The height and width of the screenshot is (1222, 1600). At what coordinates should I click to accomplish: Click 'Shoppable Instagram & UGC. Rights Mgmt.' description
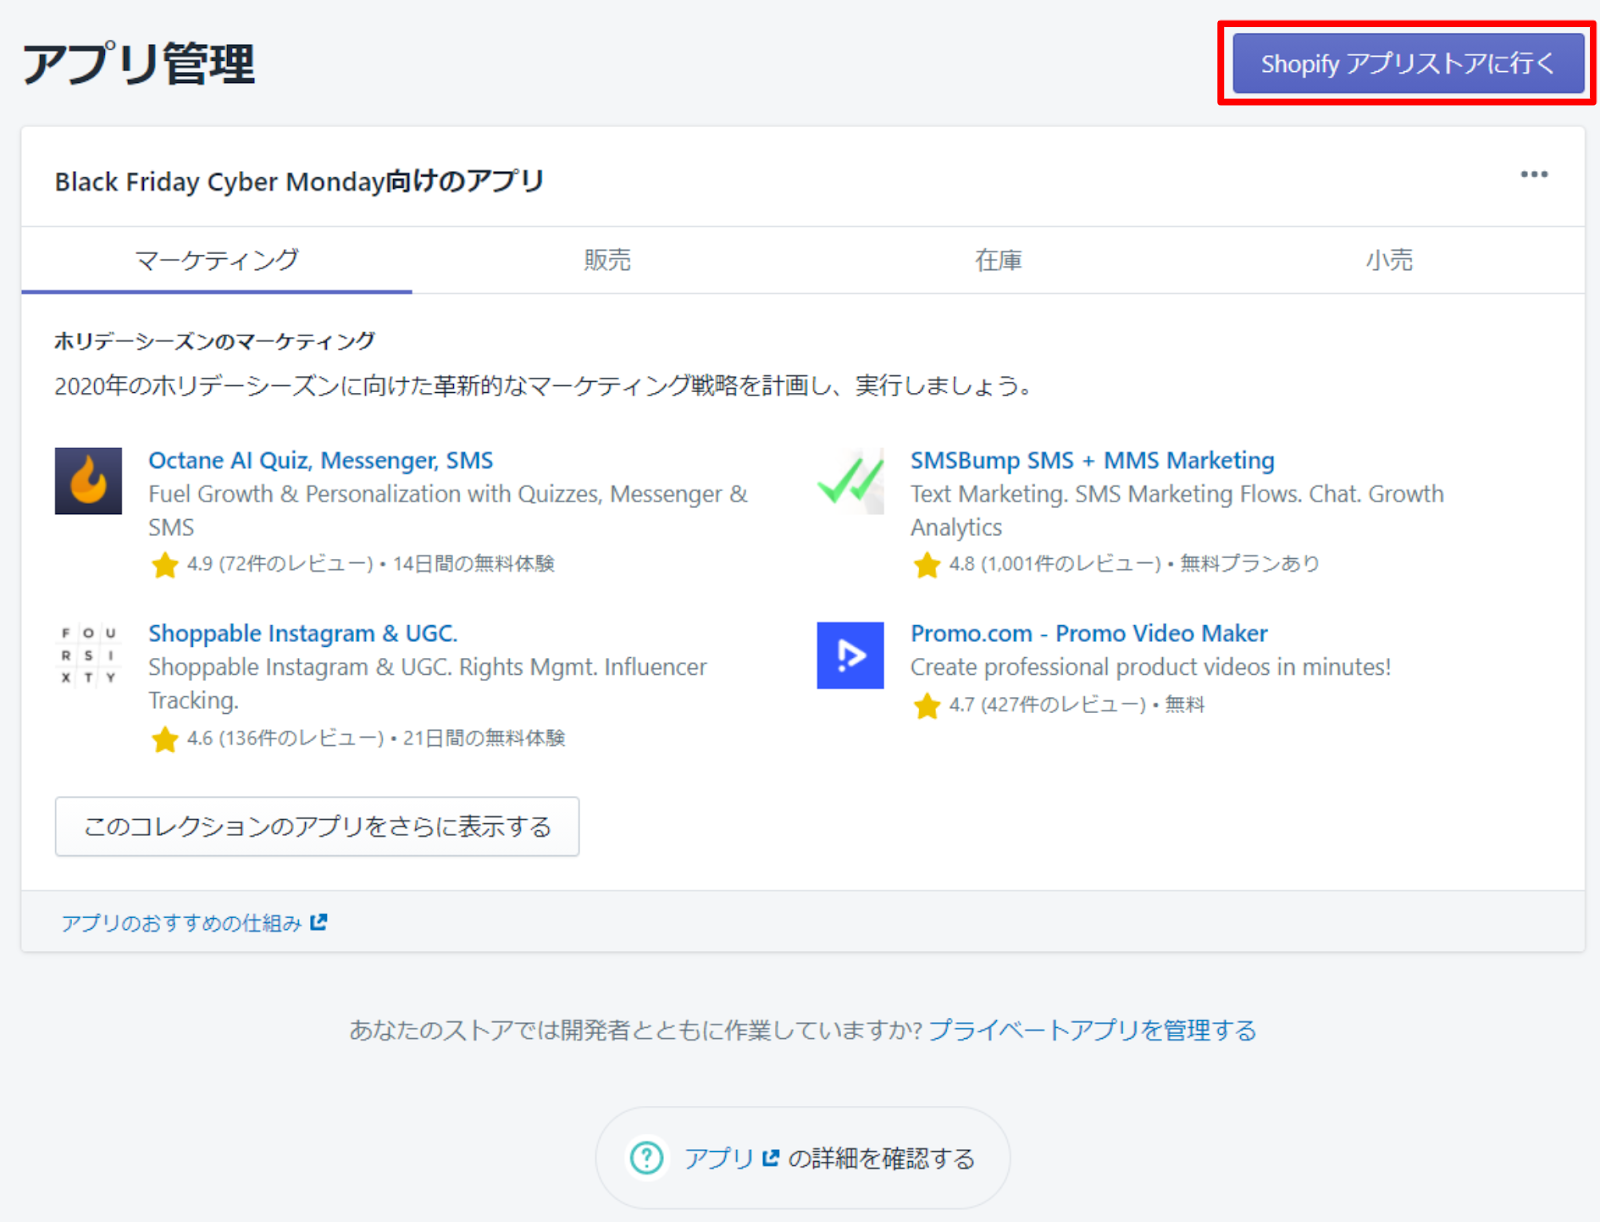pyautogui.click(x=428, y=683)
